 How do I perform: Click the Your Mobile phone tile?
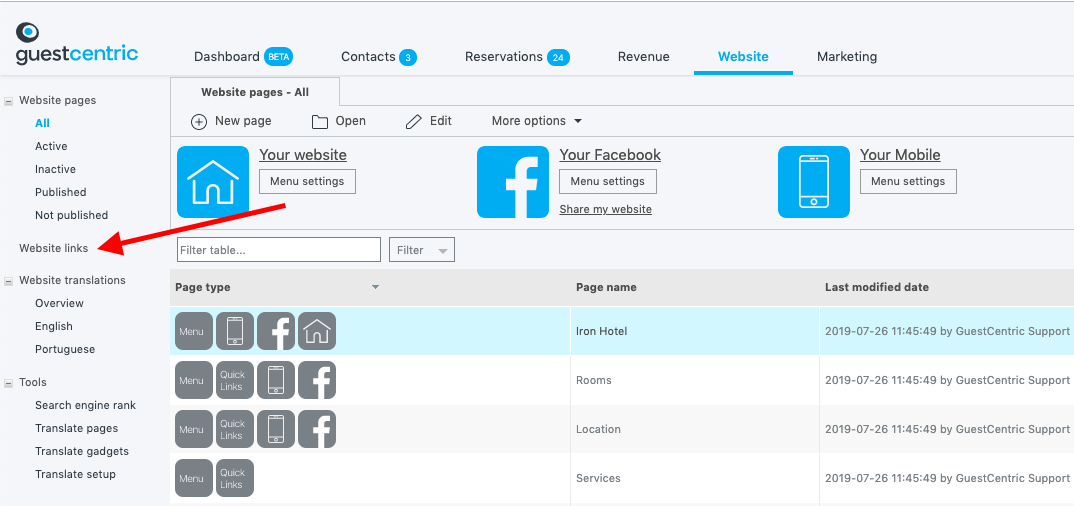[x=814, y=182]
